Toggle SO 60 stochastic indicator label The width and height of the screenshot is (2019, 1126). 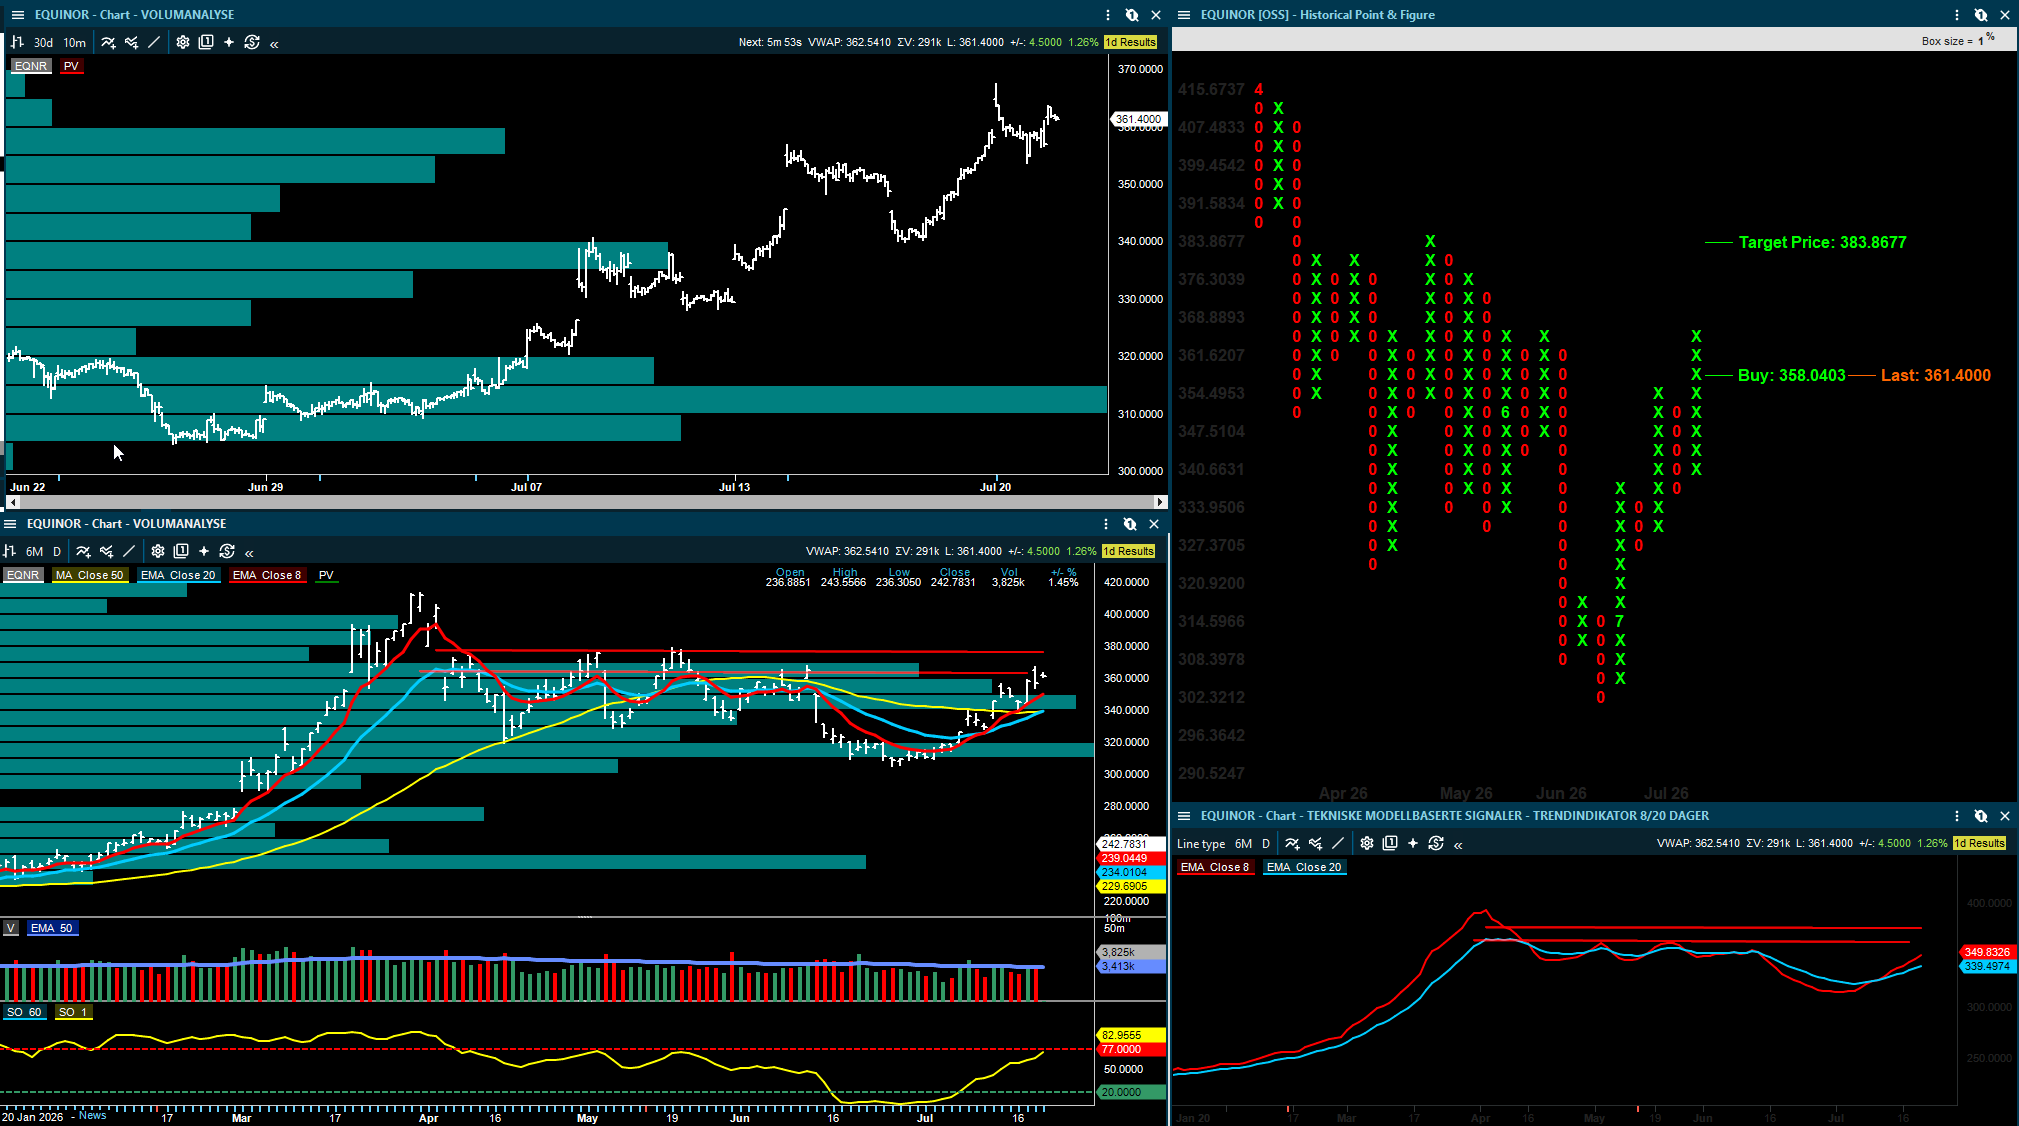[x=24, y=1012]
